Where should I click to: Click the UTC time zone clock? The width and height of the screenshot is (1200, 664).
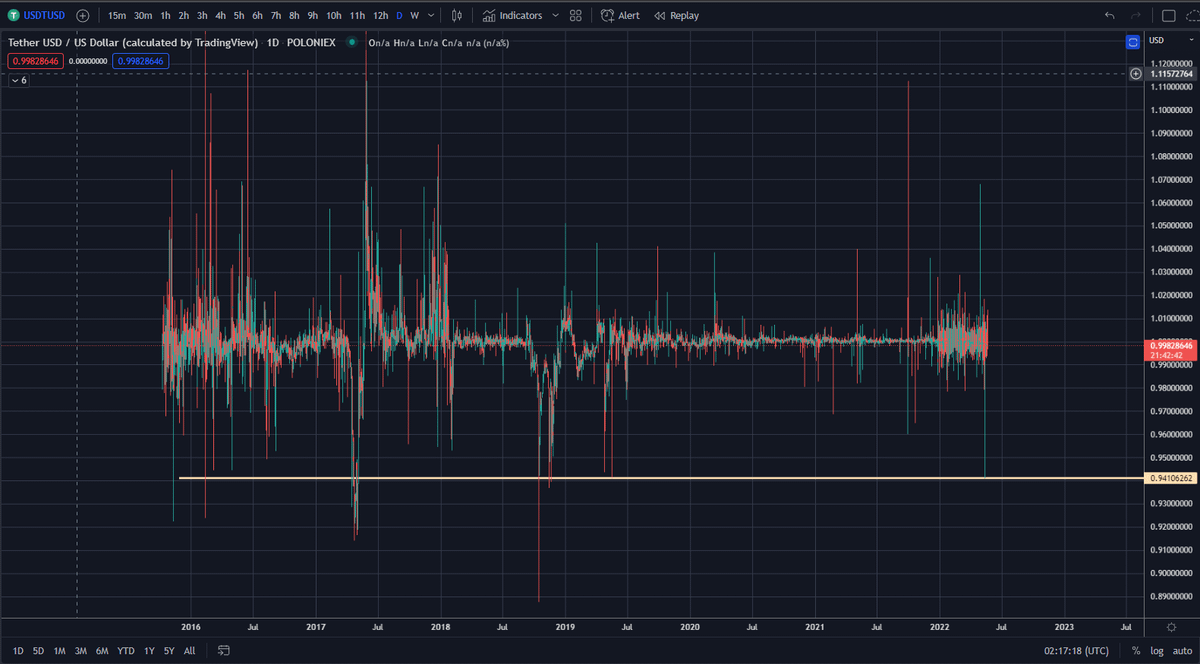(1074, 651)
